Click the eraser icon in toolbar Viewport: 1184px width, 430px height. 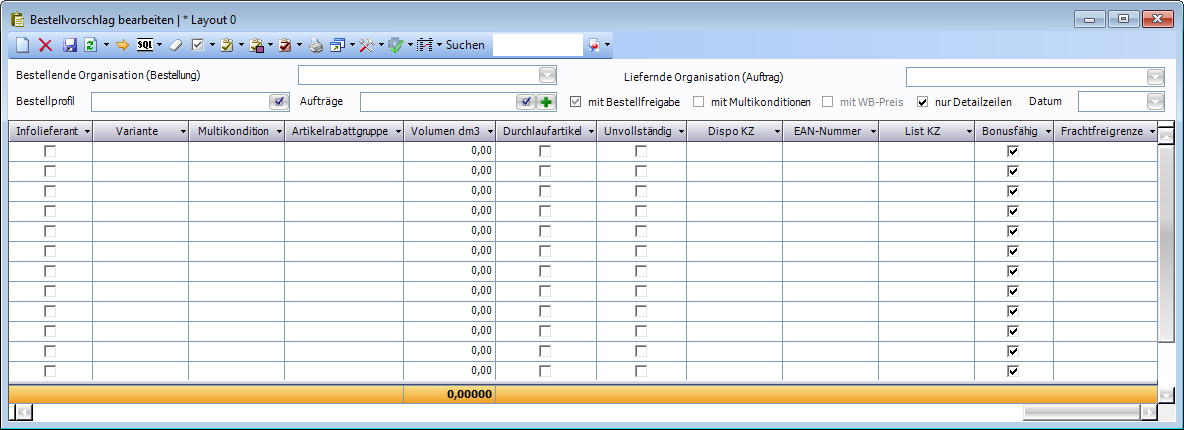pyautogui.click(x=174, y=45)
